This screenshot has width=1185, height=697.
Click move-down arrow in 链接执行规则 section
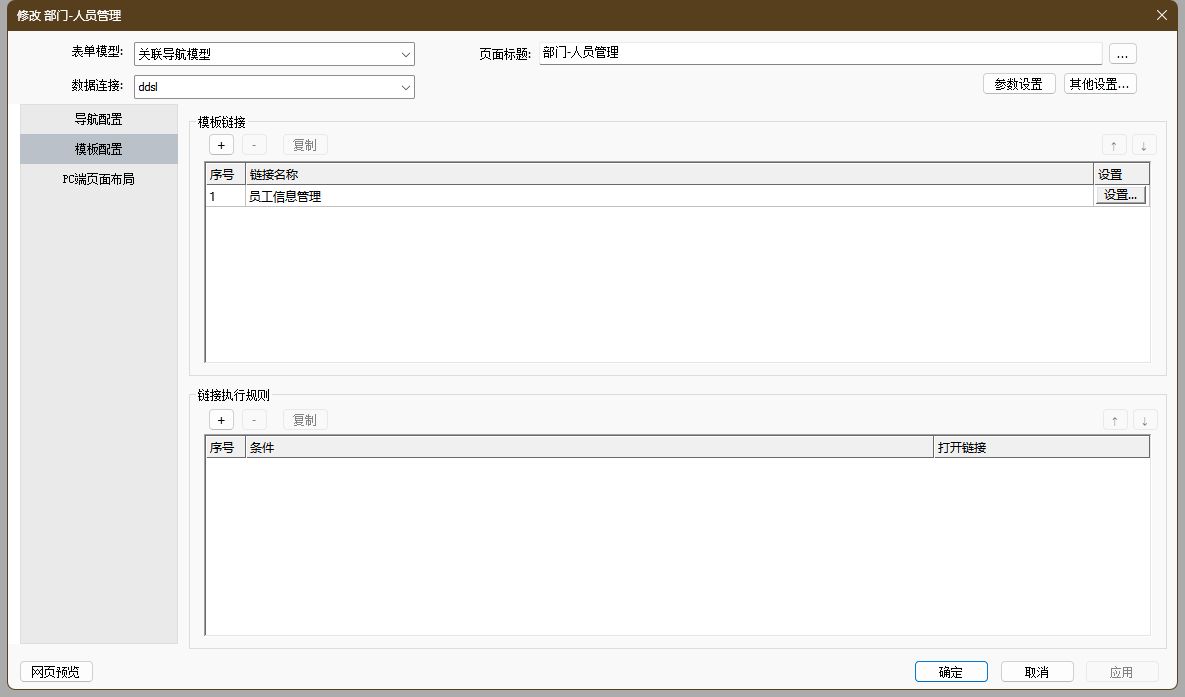[x=1144, y=420]
